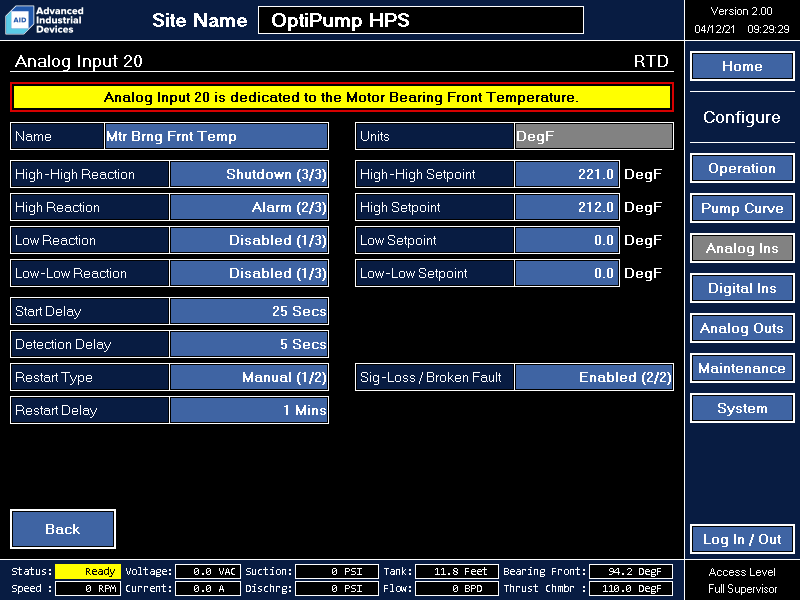
Task: Open the System settings page
Action: 742,408
